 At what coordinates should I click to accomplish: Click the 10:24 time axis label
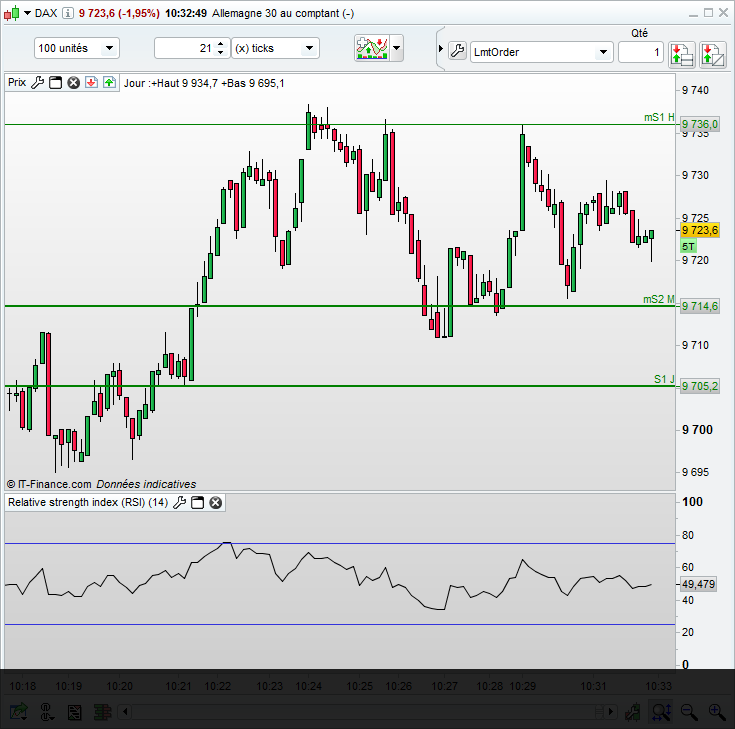click(x=308, y=686)
